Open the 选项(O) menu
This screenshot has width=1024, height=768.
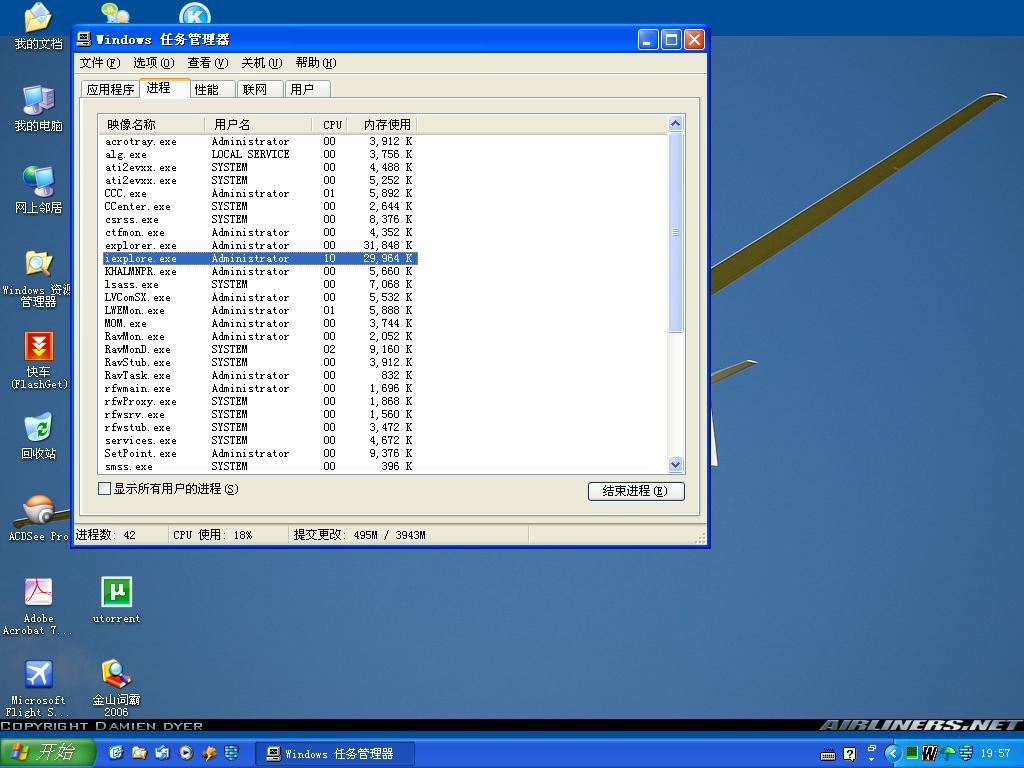153,63
